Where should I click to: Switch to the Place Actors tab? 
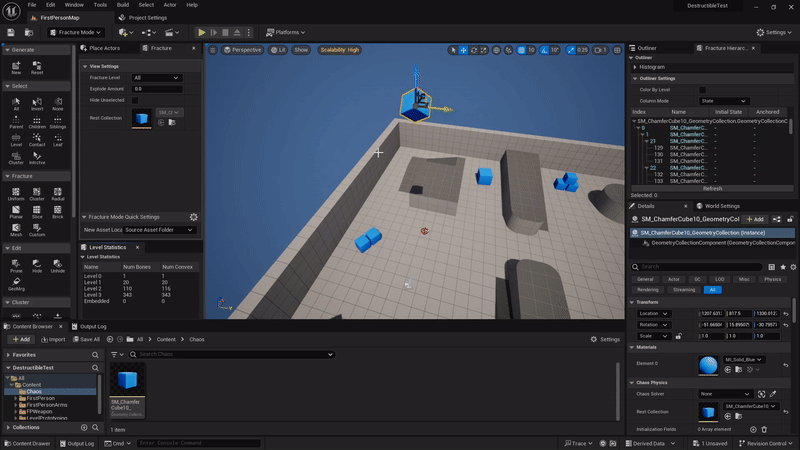click(101, 48)
